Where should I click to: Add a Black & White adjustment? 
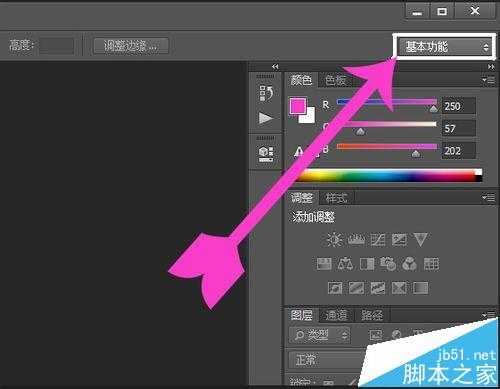point(367,264)
